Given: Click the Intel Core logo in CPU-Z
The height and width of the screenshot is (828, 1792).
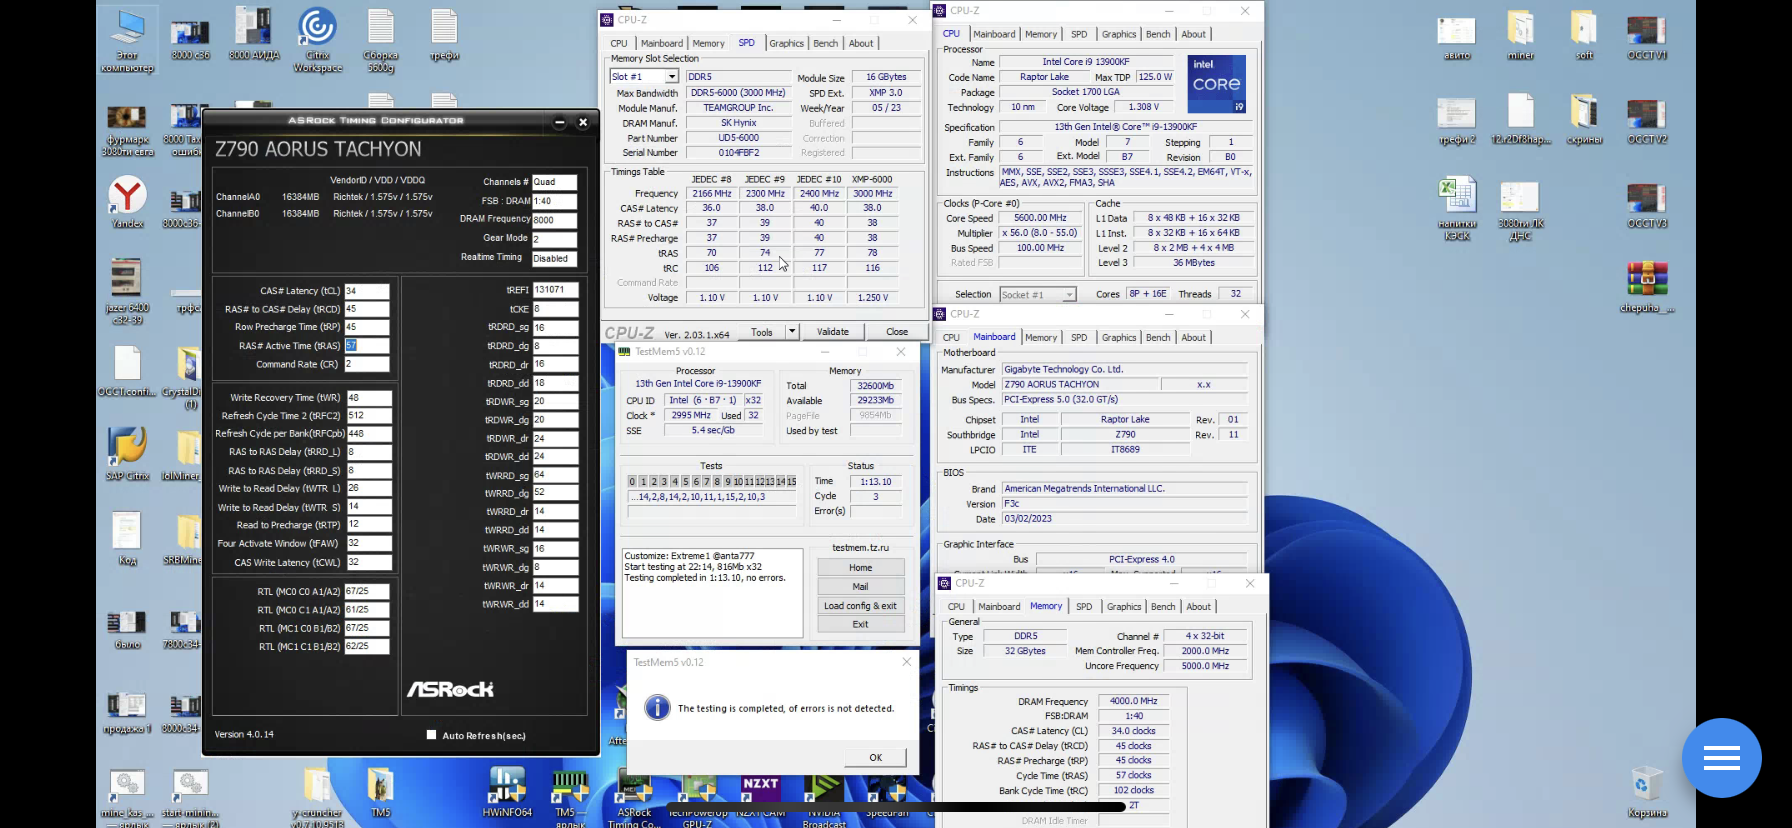Looking at the screenshot, I should 1216,84.
